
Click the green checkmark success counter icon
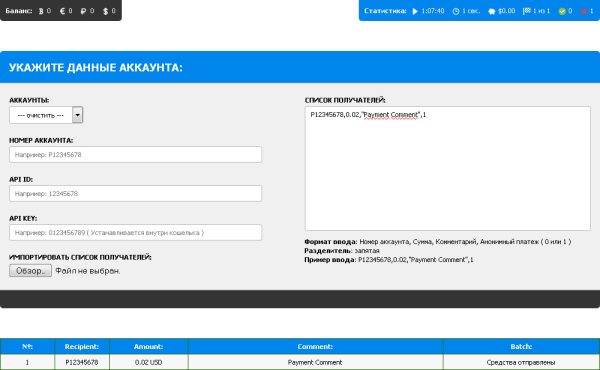coord(562,11)
